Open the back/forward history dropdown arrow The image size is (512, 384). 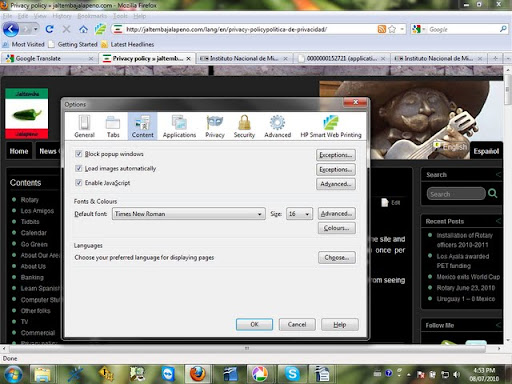(x=35, y=29)
